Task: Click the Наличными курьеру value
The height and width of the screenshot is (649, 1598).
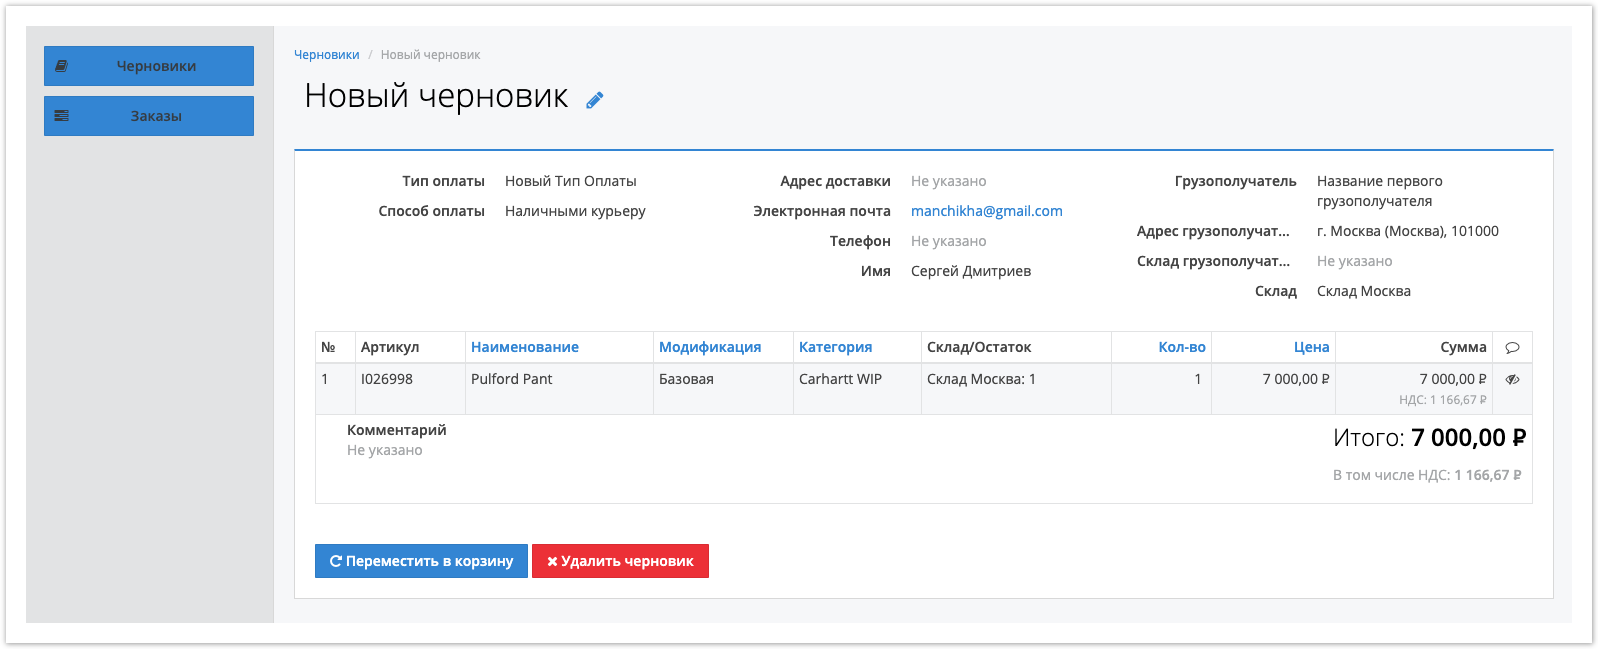Action: point(575,211)
